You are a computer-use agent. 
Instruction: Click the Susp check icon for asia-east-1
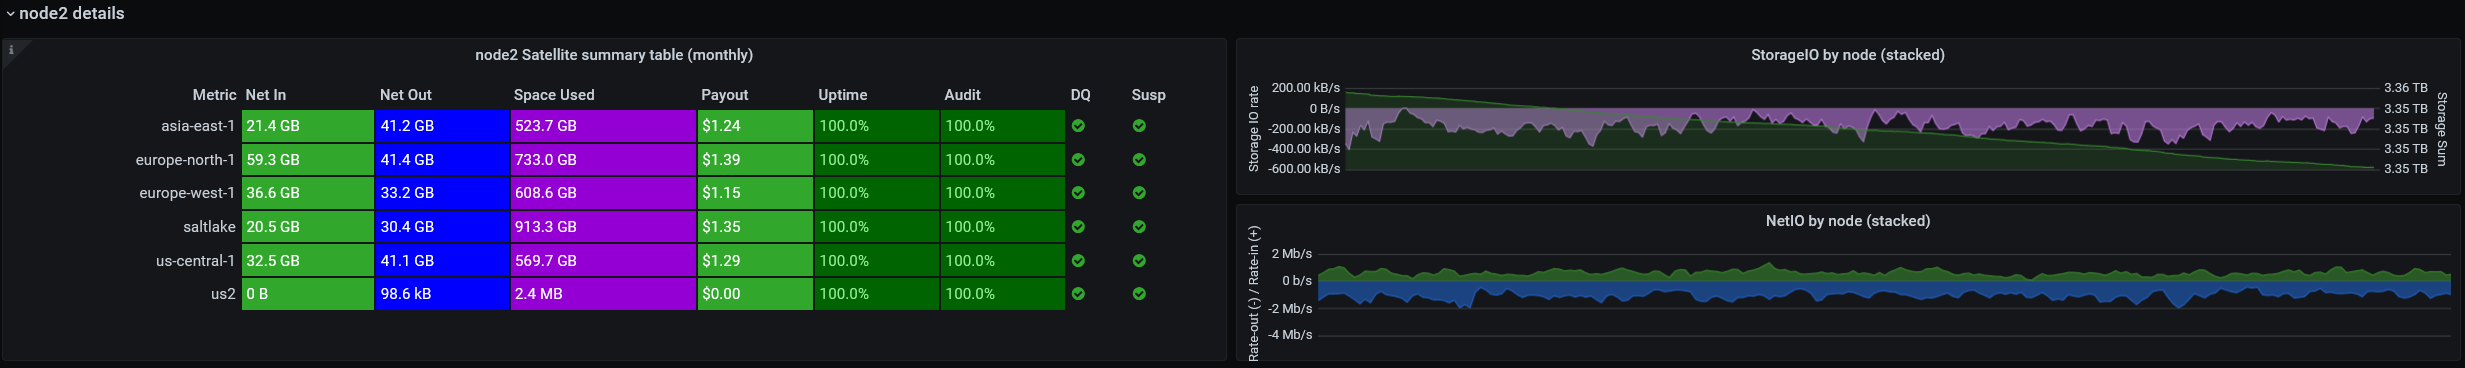point(1139,126)
